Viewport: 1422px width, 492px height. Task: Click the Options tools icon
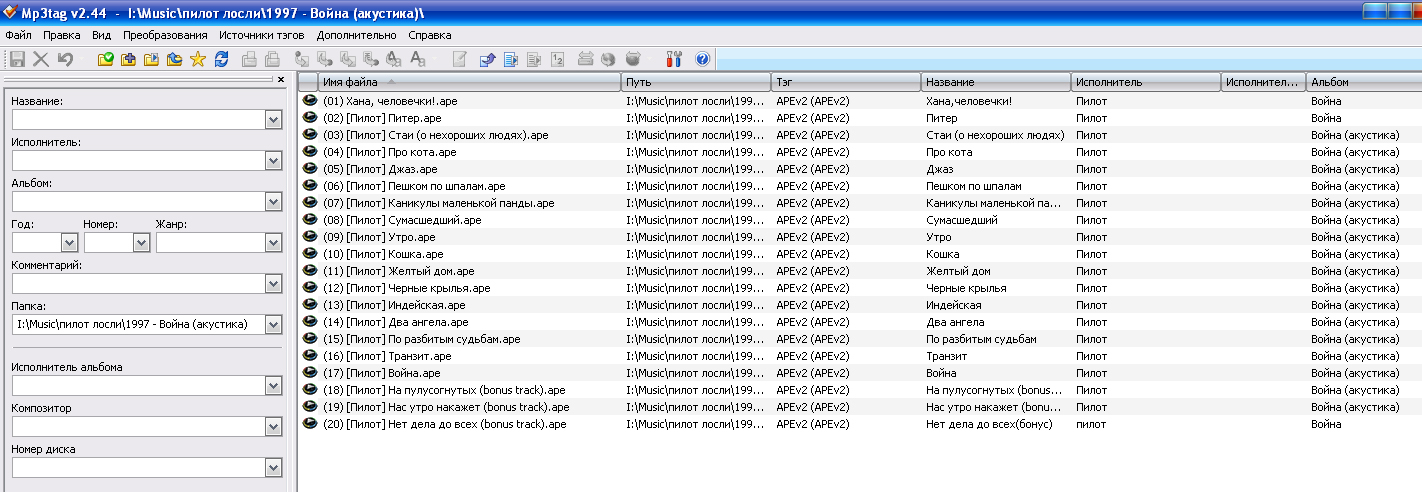[x=673, y=59]
